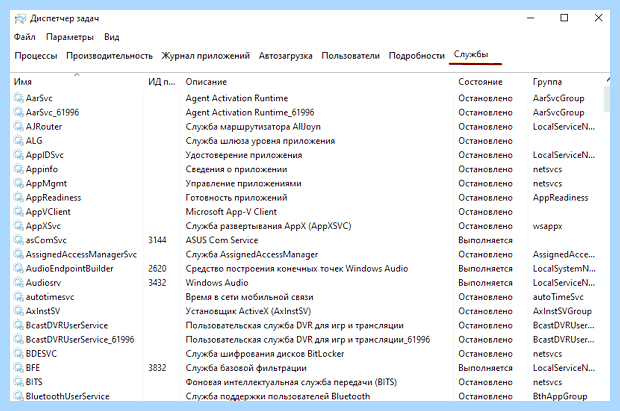Click the wsappx group cell
The width and height of the screenshot is (620, 411).
[547, 226]
